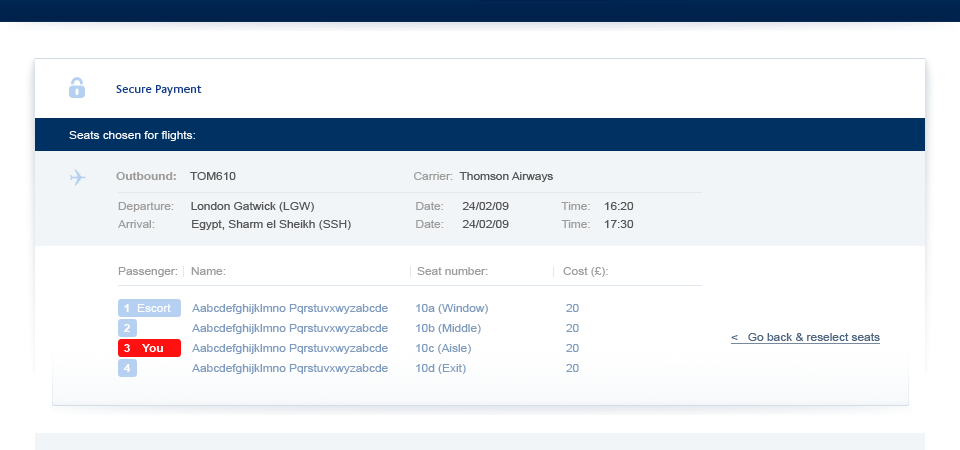
Task: Click London Gatwick (LGW) departure text
Action: 252,206
